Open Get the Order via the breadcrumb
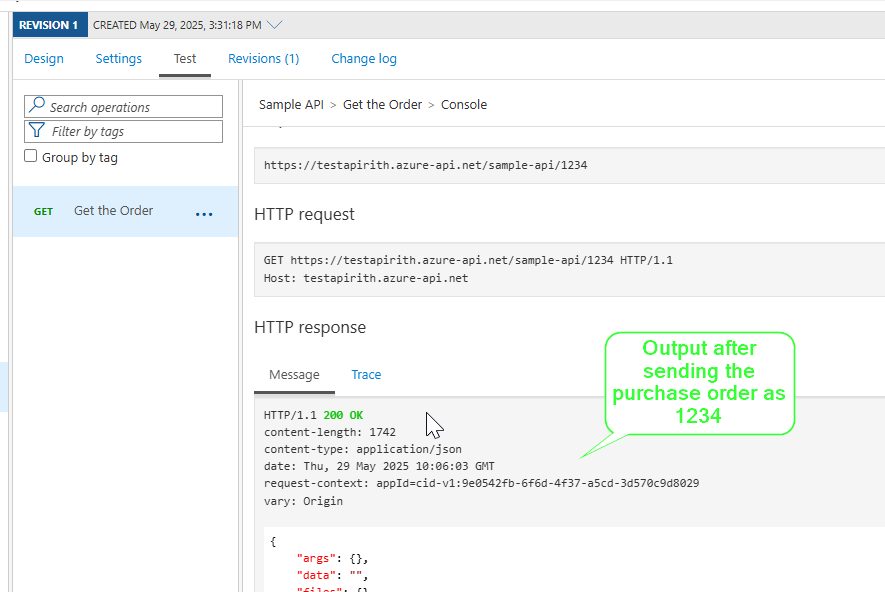 tap(383, 104)
